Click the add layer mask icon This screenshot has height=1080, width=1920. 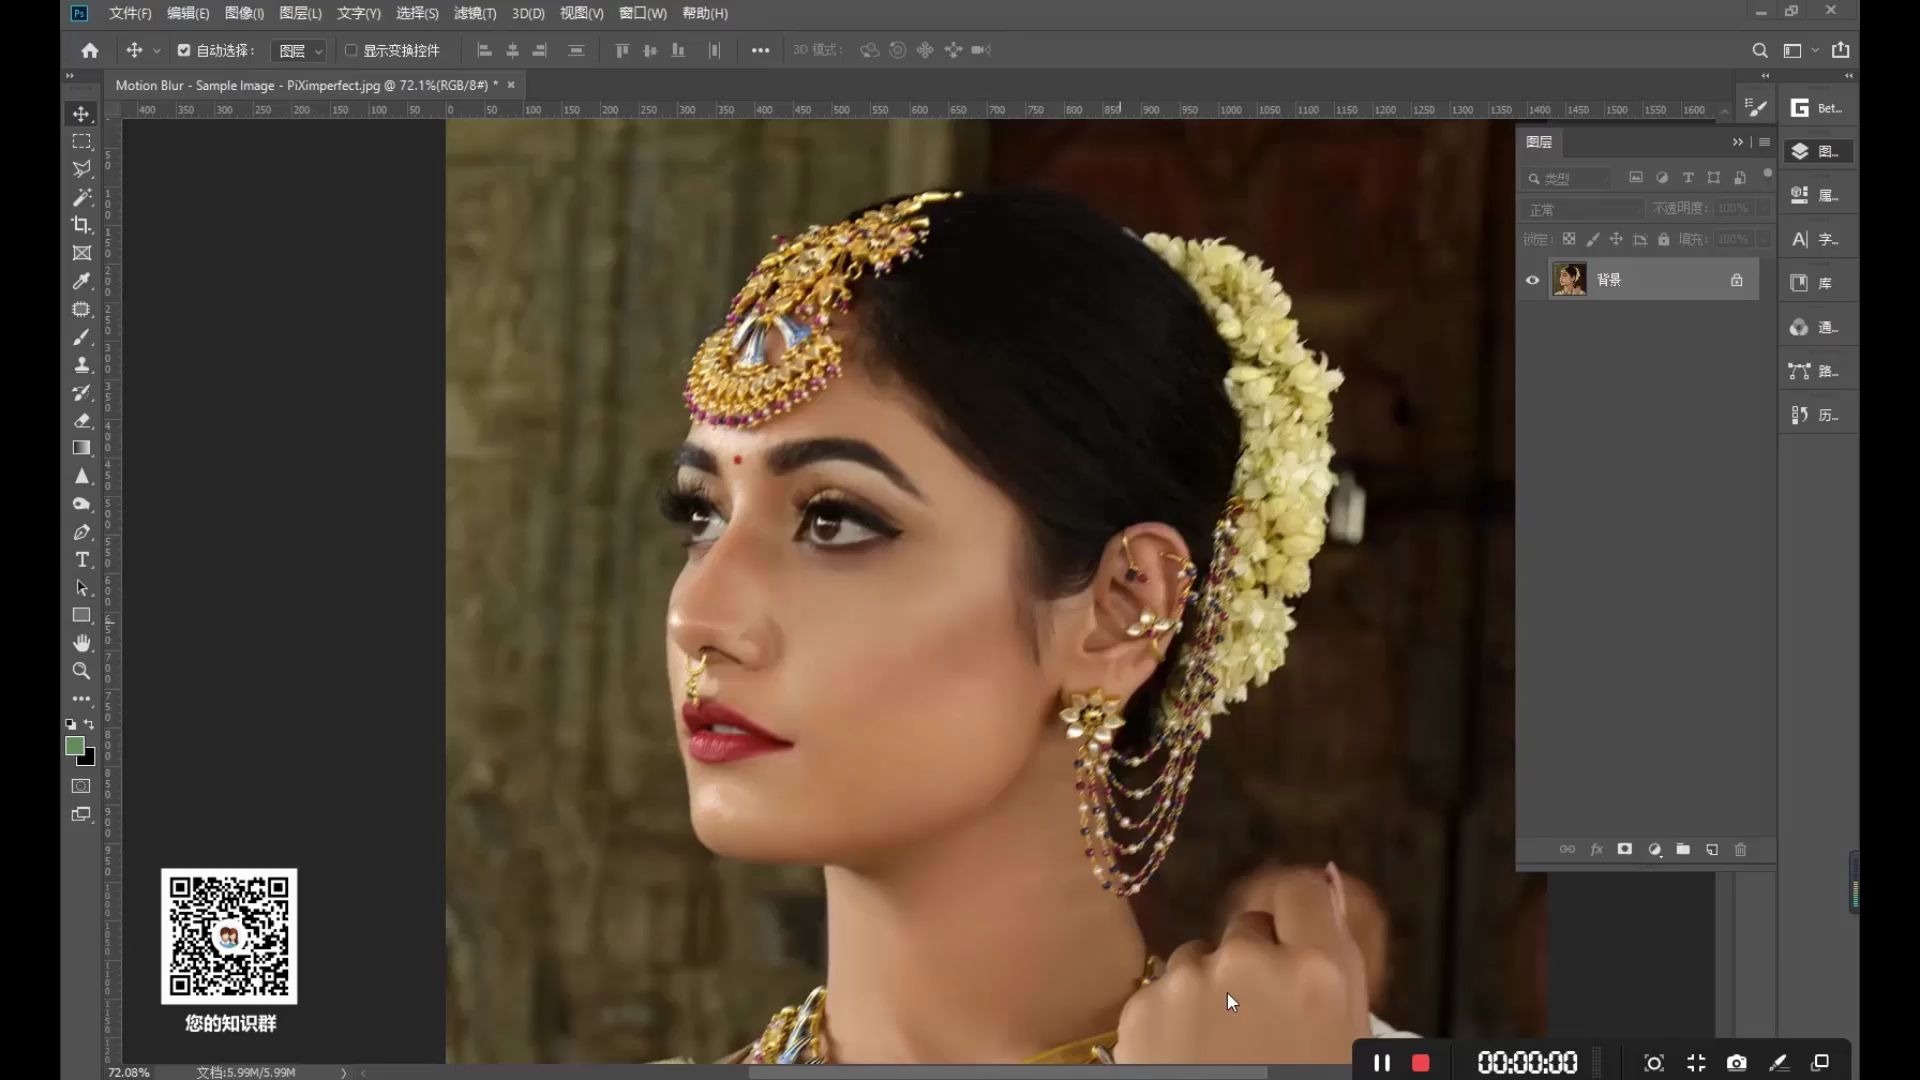pyautogui.click(x=1625, y=849)
